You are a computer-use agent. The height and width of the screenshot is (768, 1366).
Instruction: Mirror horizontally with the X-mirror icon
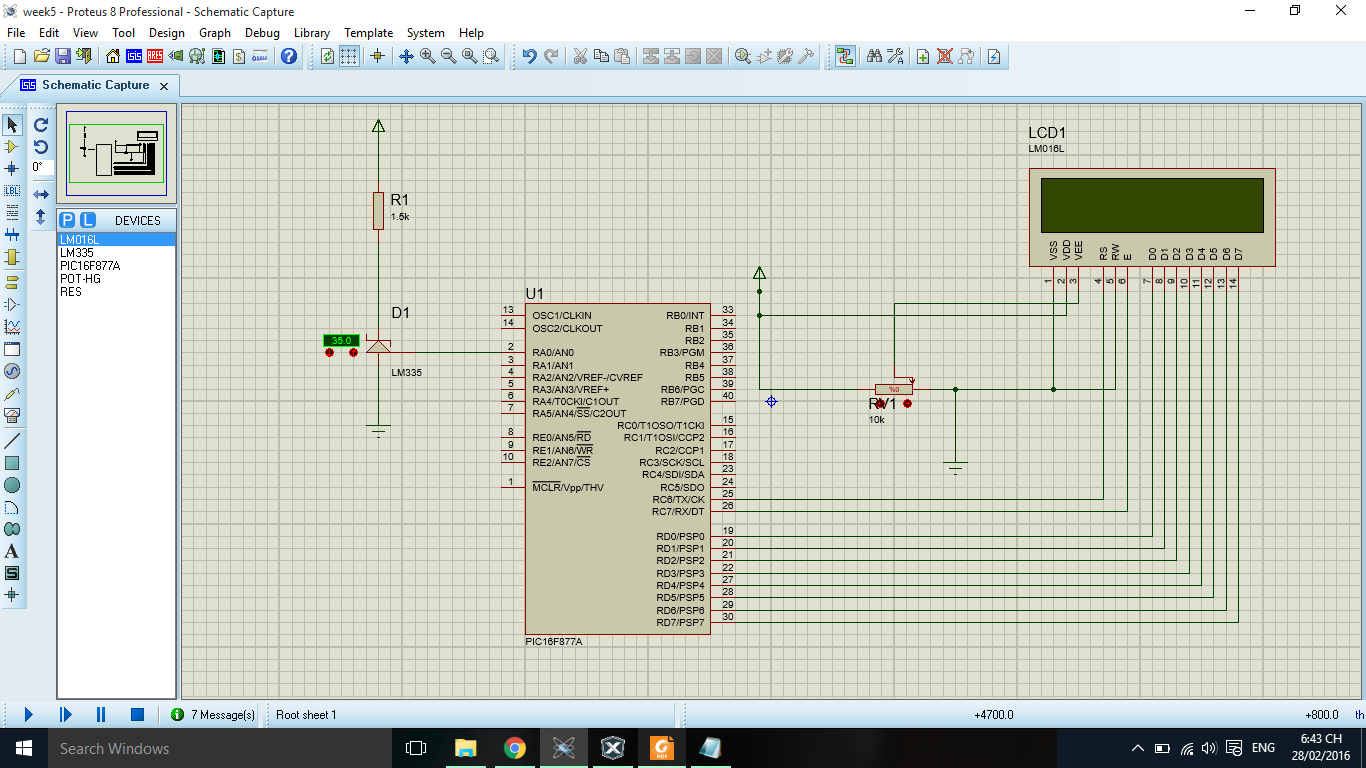point(41,194)
